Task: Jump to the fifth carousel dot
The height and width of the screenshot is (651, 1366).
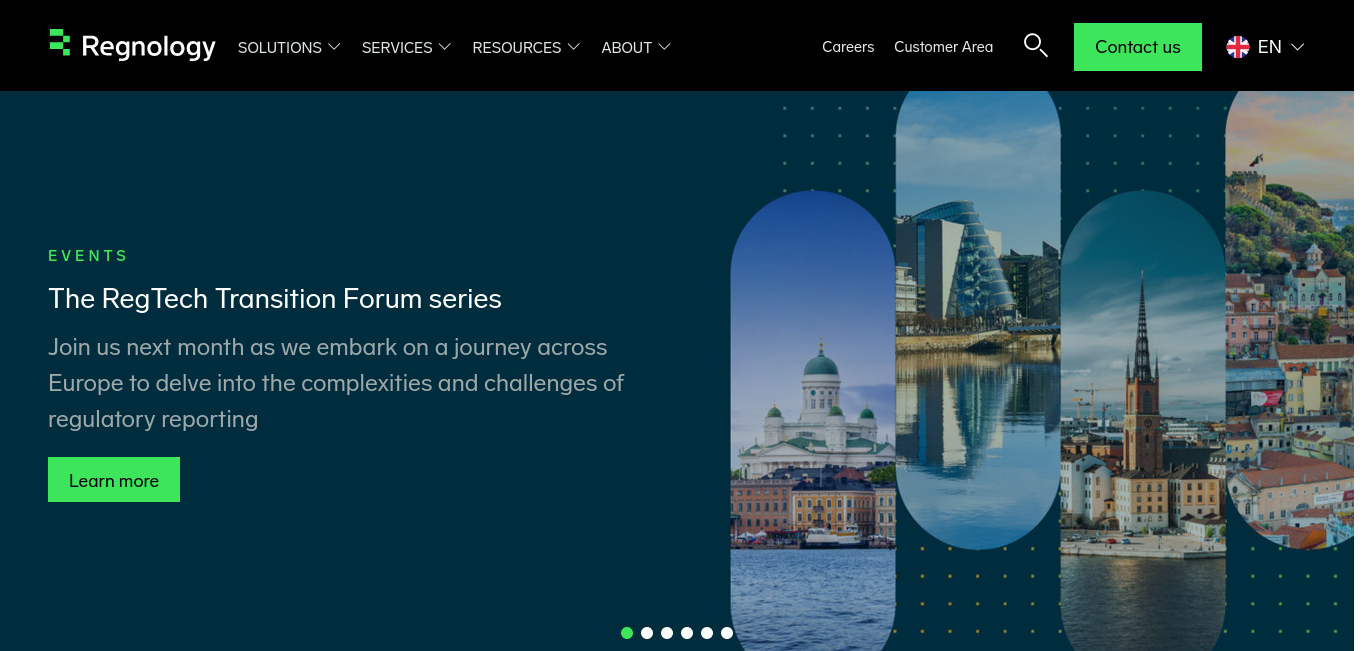Action: [x=707, y=633]
